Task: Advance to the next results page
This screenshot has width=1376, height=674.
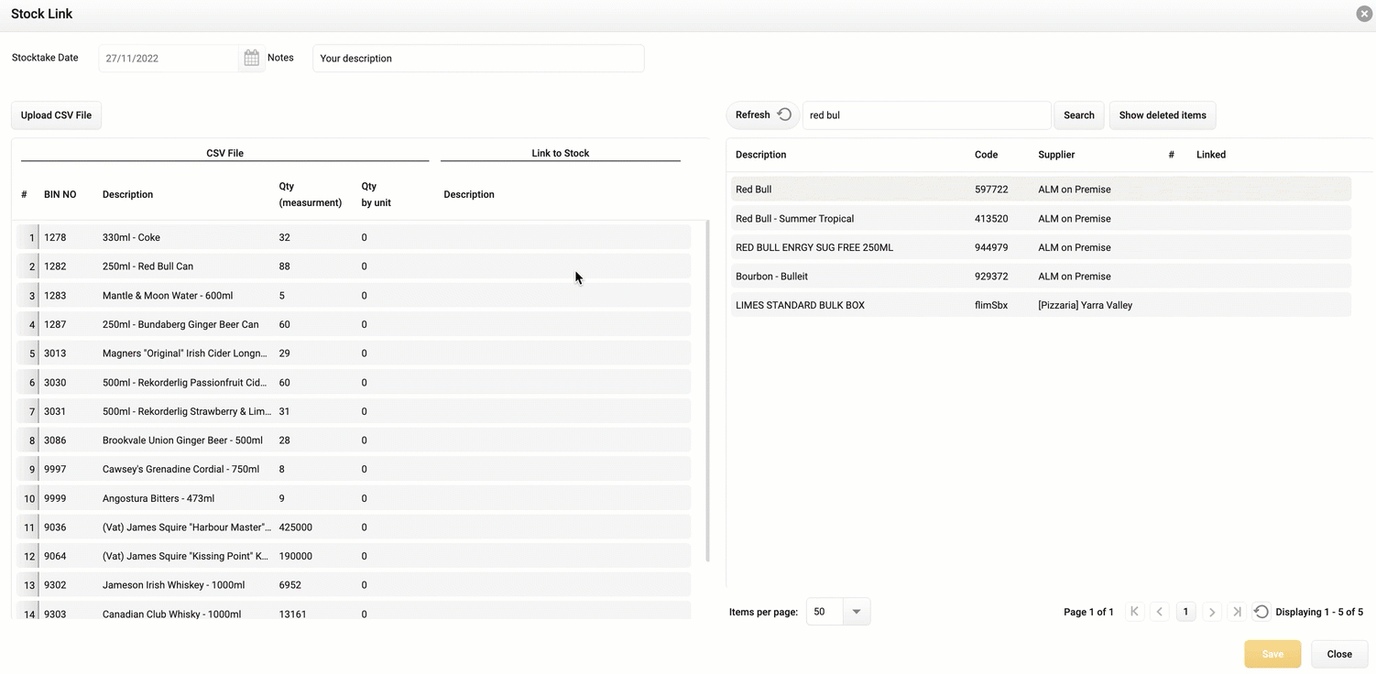Action: 1211,611
